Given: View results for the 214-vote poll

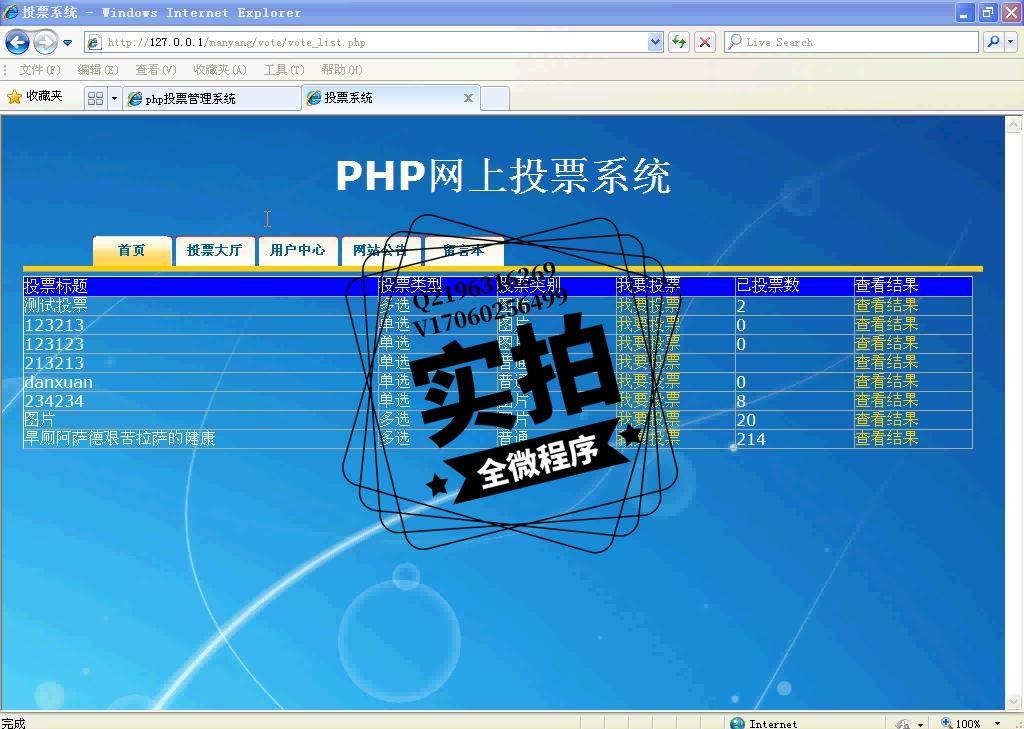Looking at the screenshot, I should click(x=886, y=438).
